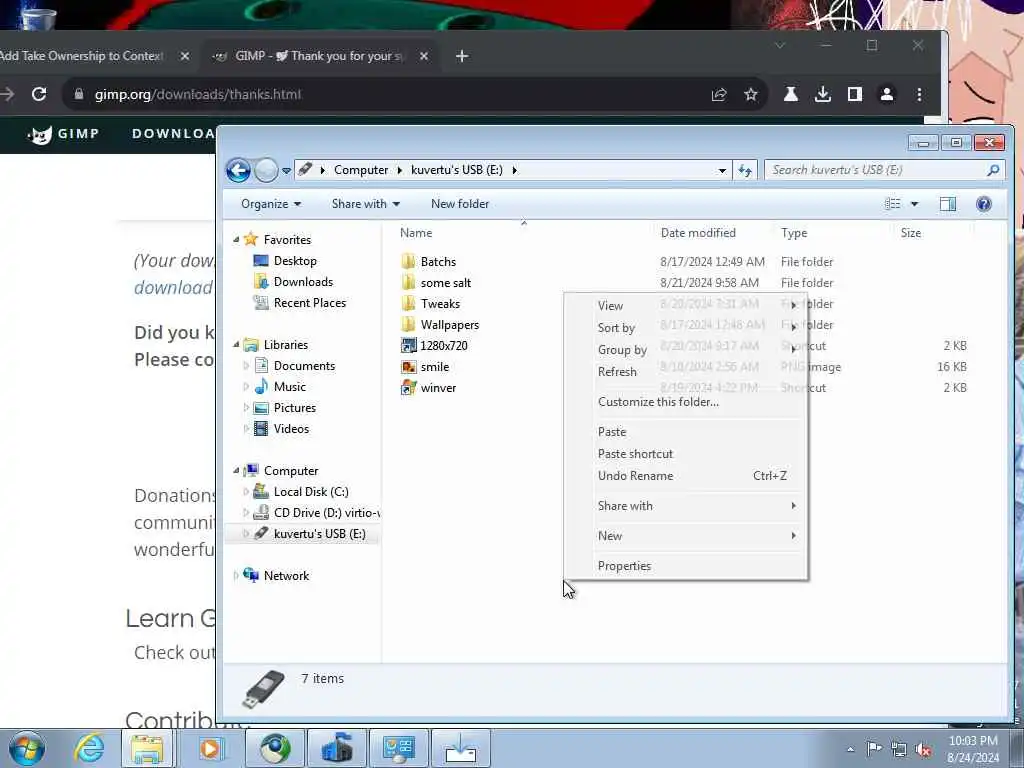Sort files by Name column header
The width and height of the screenshot is (1024, 768).
(416, 232)
